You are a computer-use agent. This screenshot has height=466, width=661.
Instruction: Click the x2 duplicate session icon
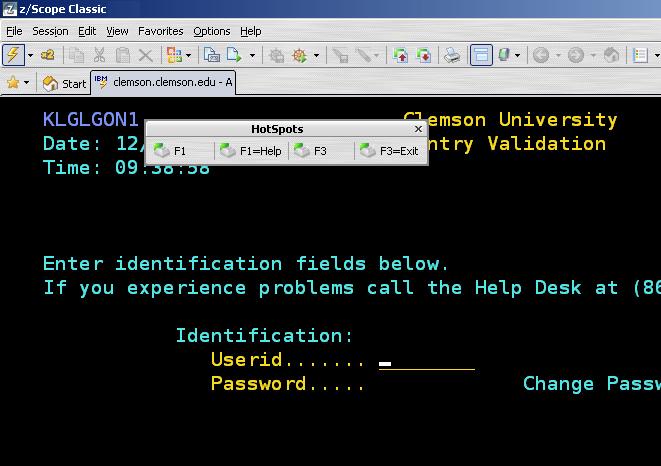point(48,55)
